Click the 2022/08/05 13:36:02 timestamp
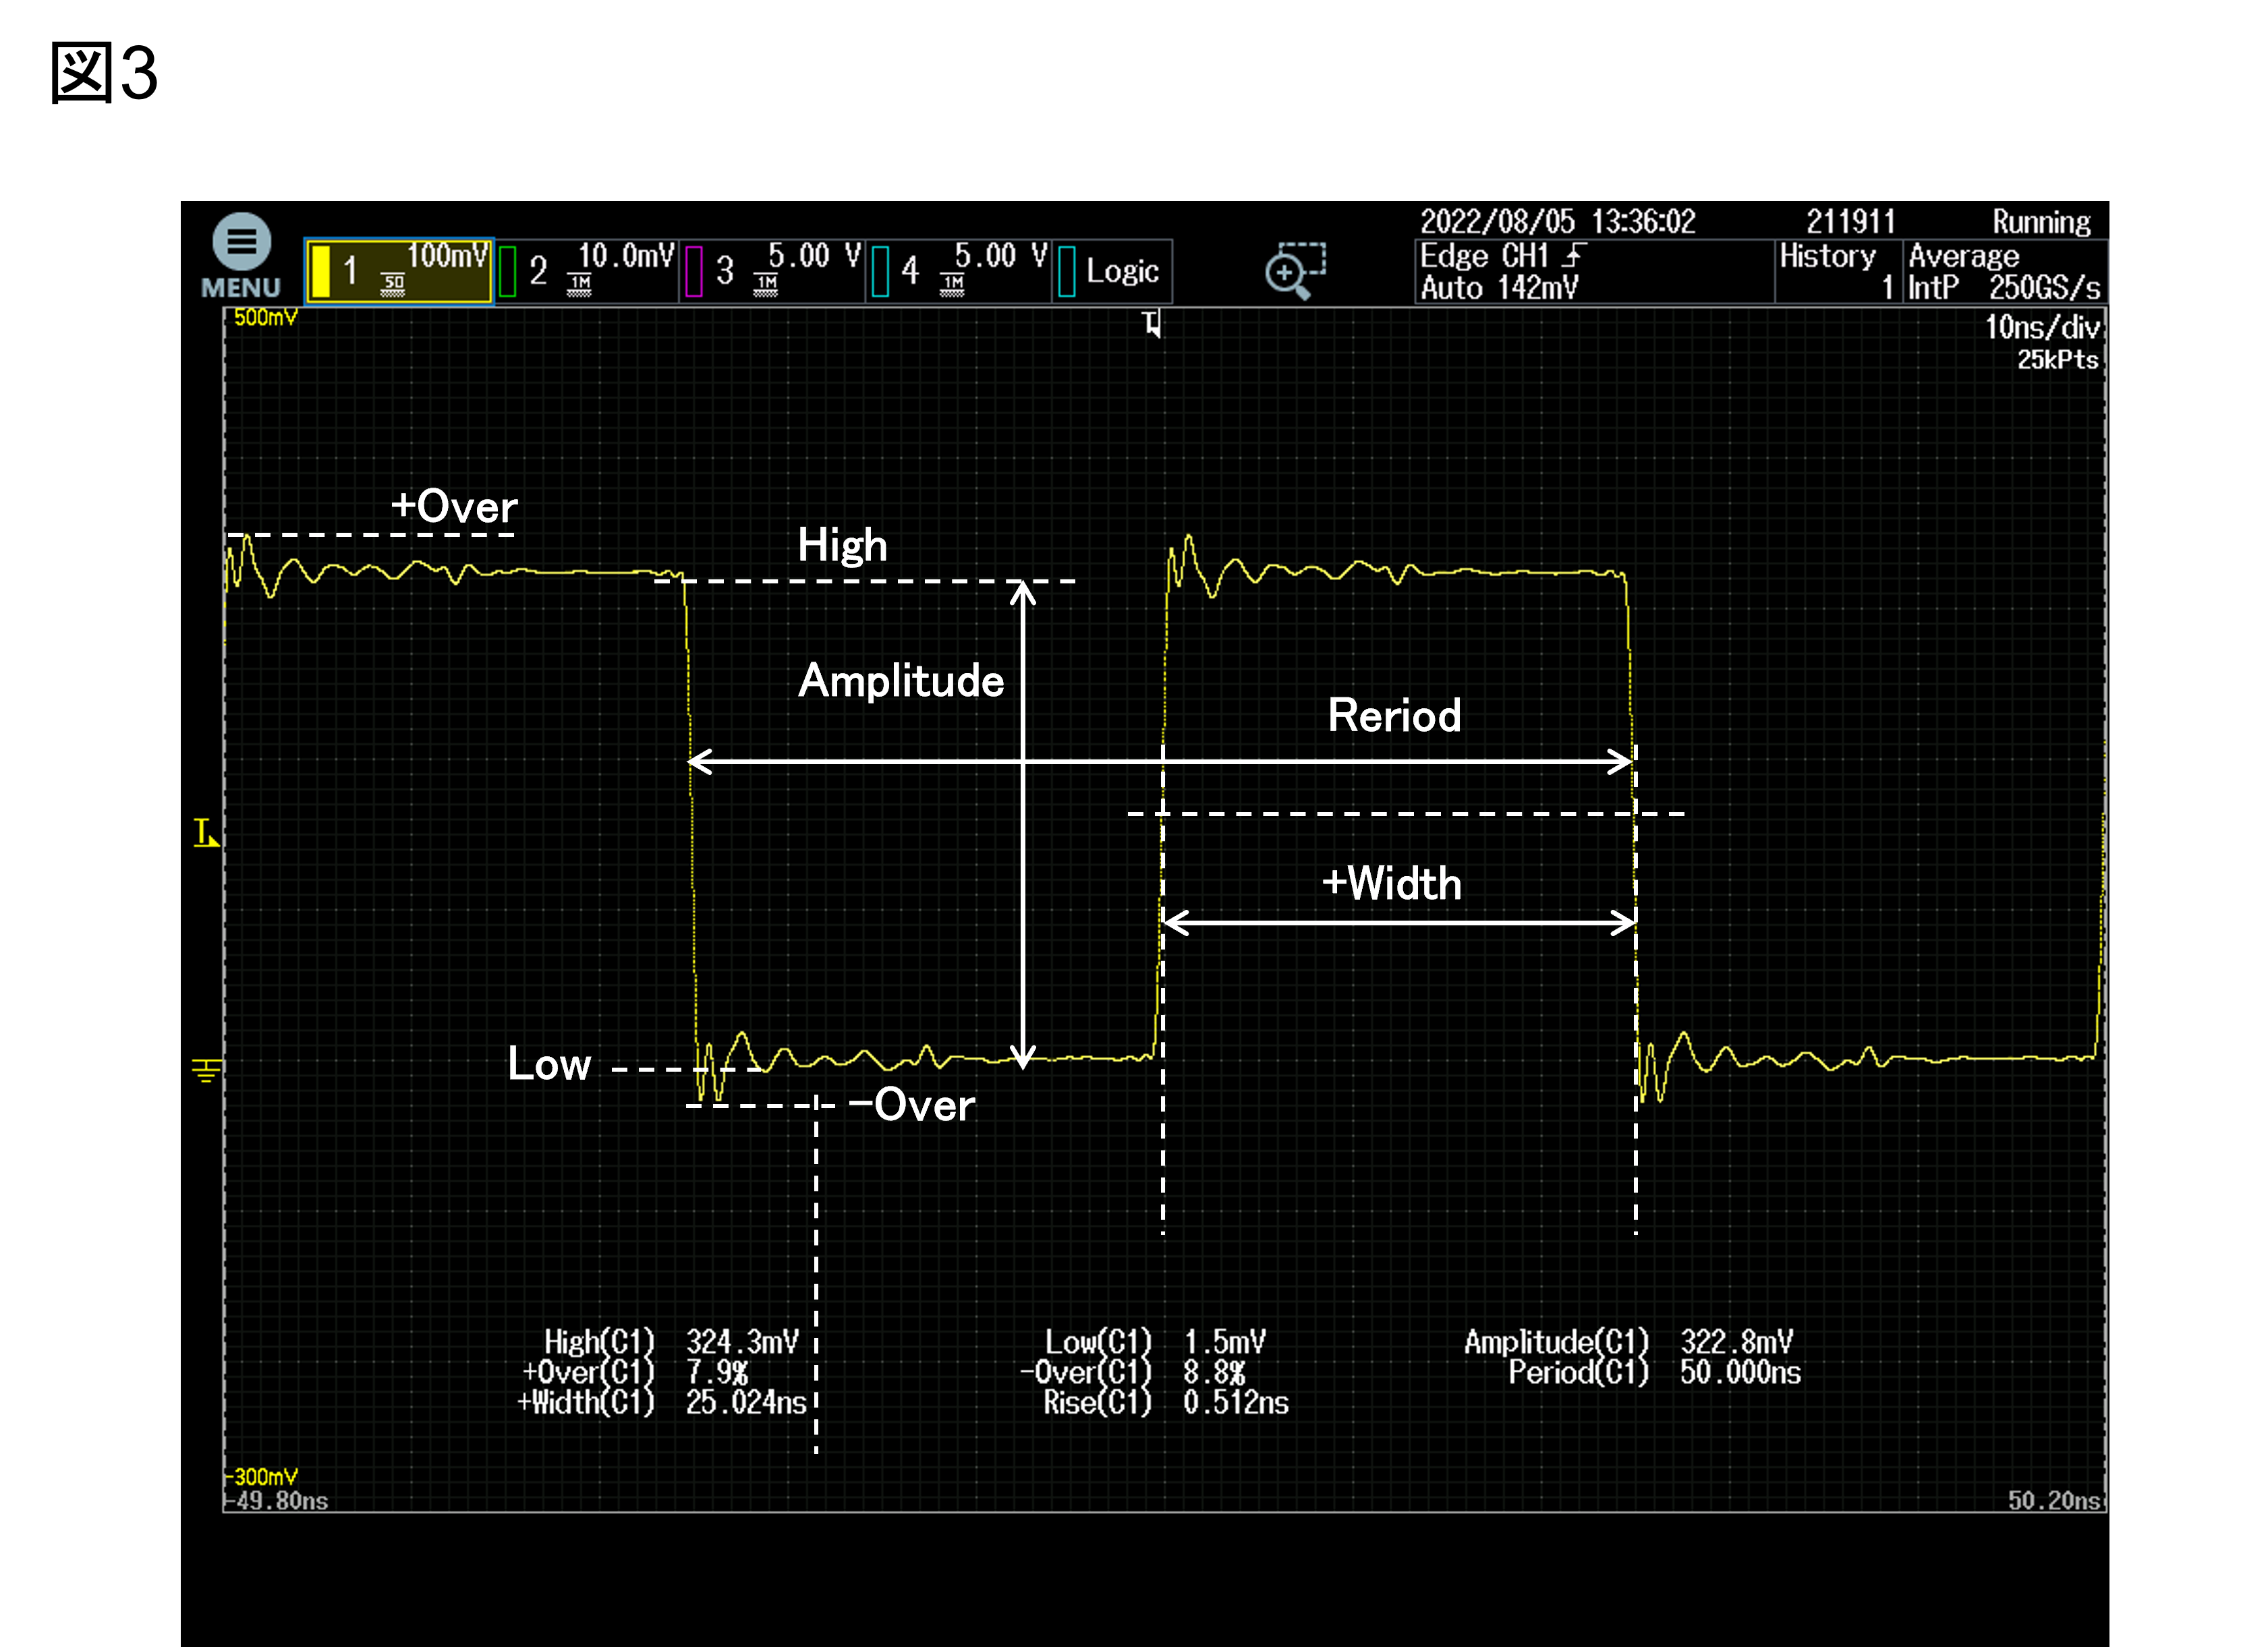Image resolution: width=2268 pixels, height=1647 pixels. pyautogui.click(x=1558, y=222)
